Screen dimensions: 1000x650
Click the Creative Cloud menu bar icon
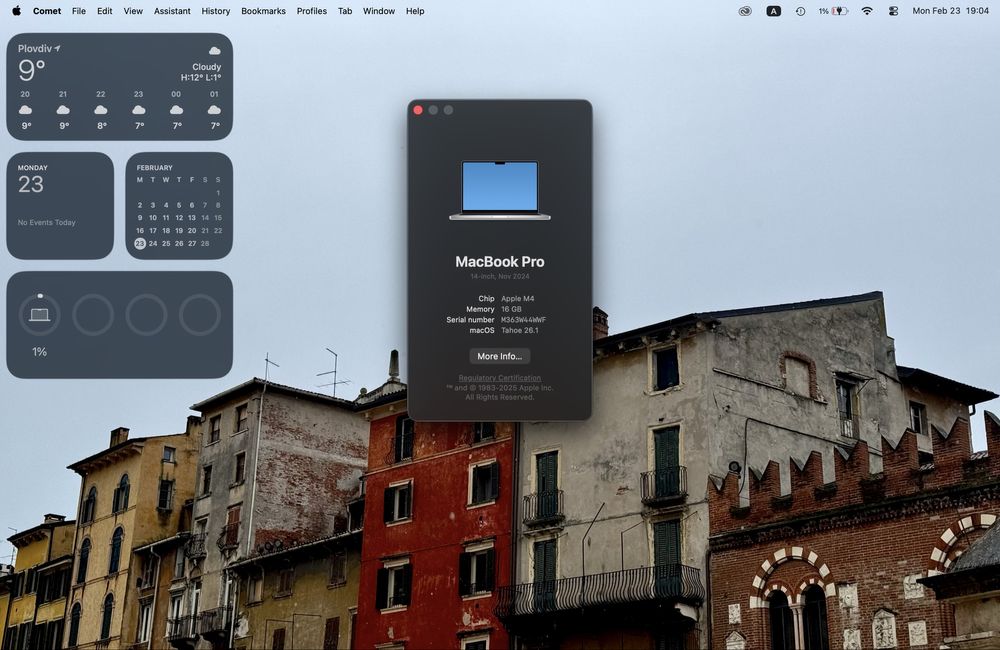click(745, 11)
